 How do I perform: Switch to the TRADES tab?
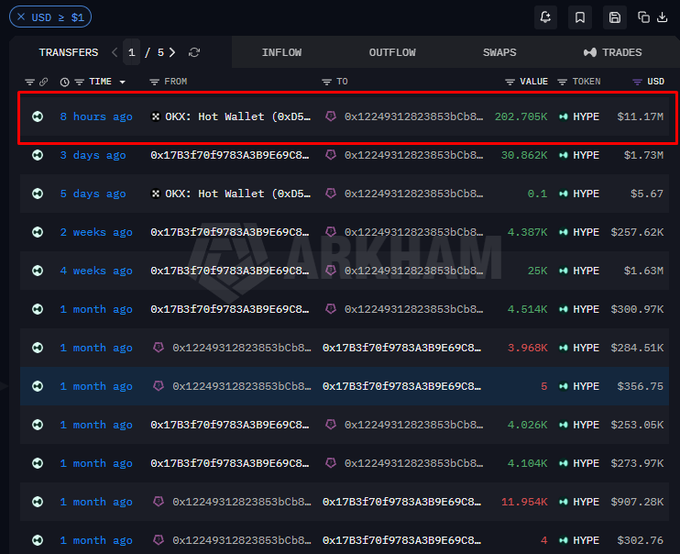click(612, 52)
